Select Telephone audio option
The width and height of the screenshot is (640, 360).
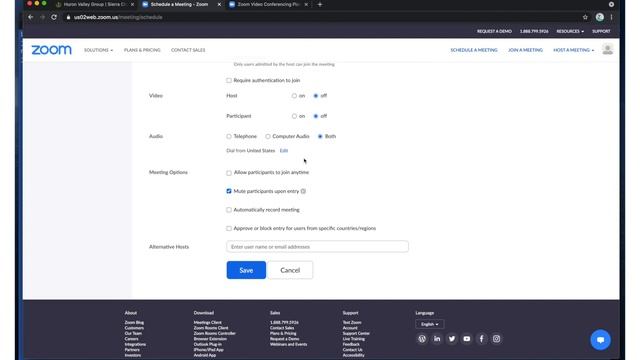pos(229,136)
